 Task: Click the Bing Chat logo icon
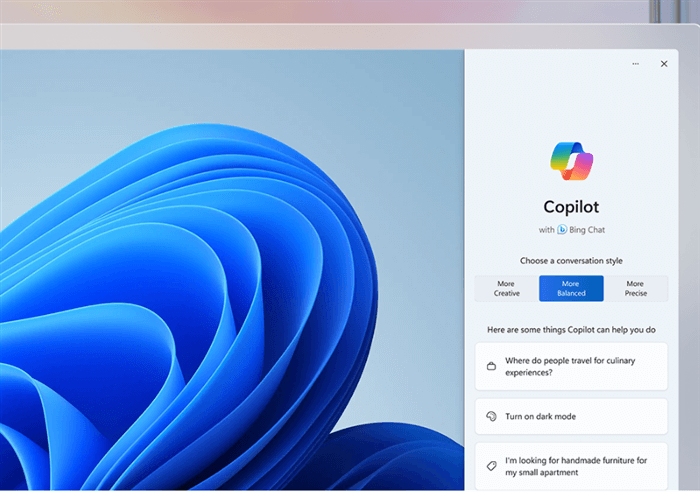[x=562, y=229]
